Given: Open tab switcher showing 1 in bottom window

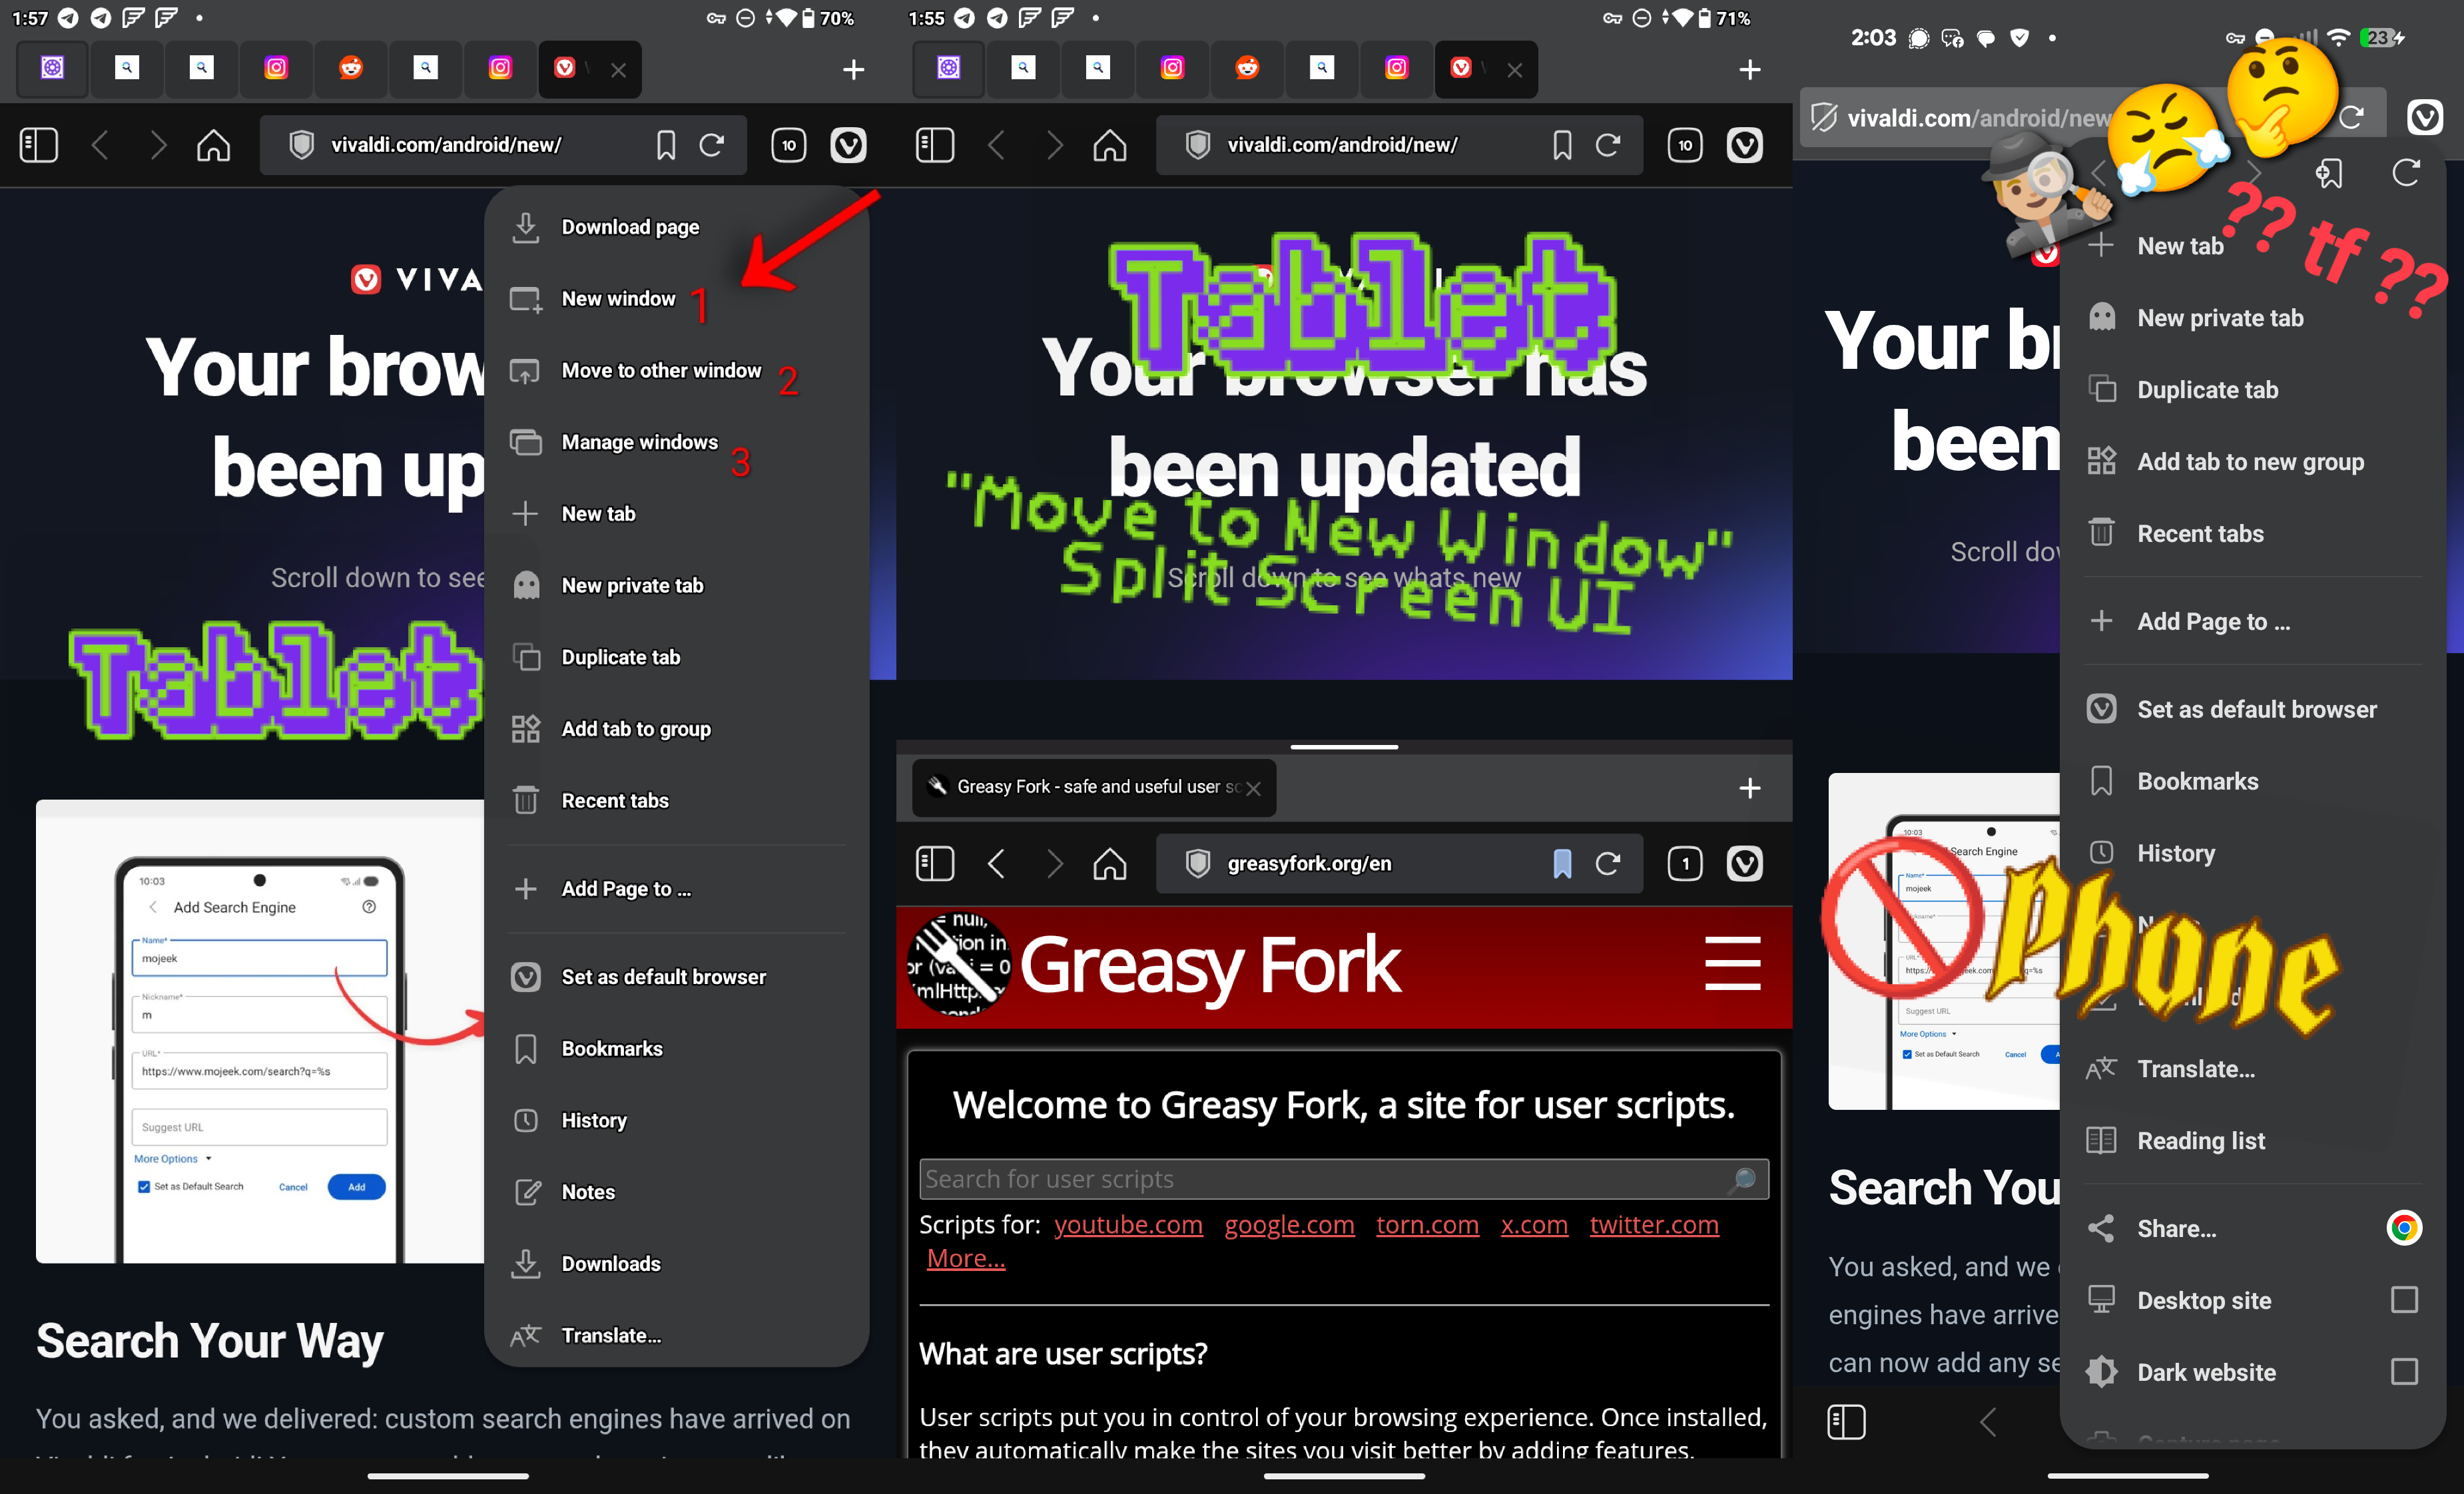Looking at the screenshot, I should tap(1685, 863).
